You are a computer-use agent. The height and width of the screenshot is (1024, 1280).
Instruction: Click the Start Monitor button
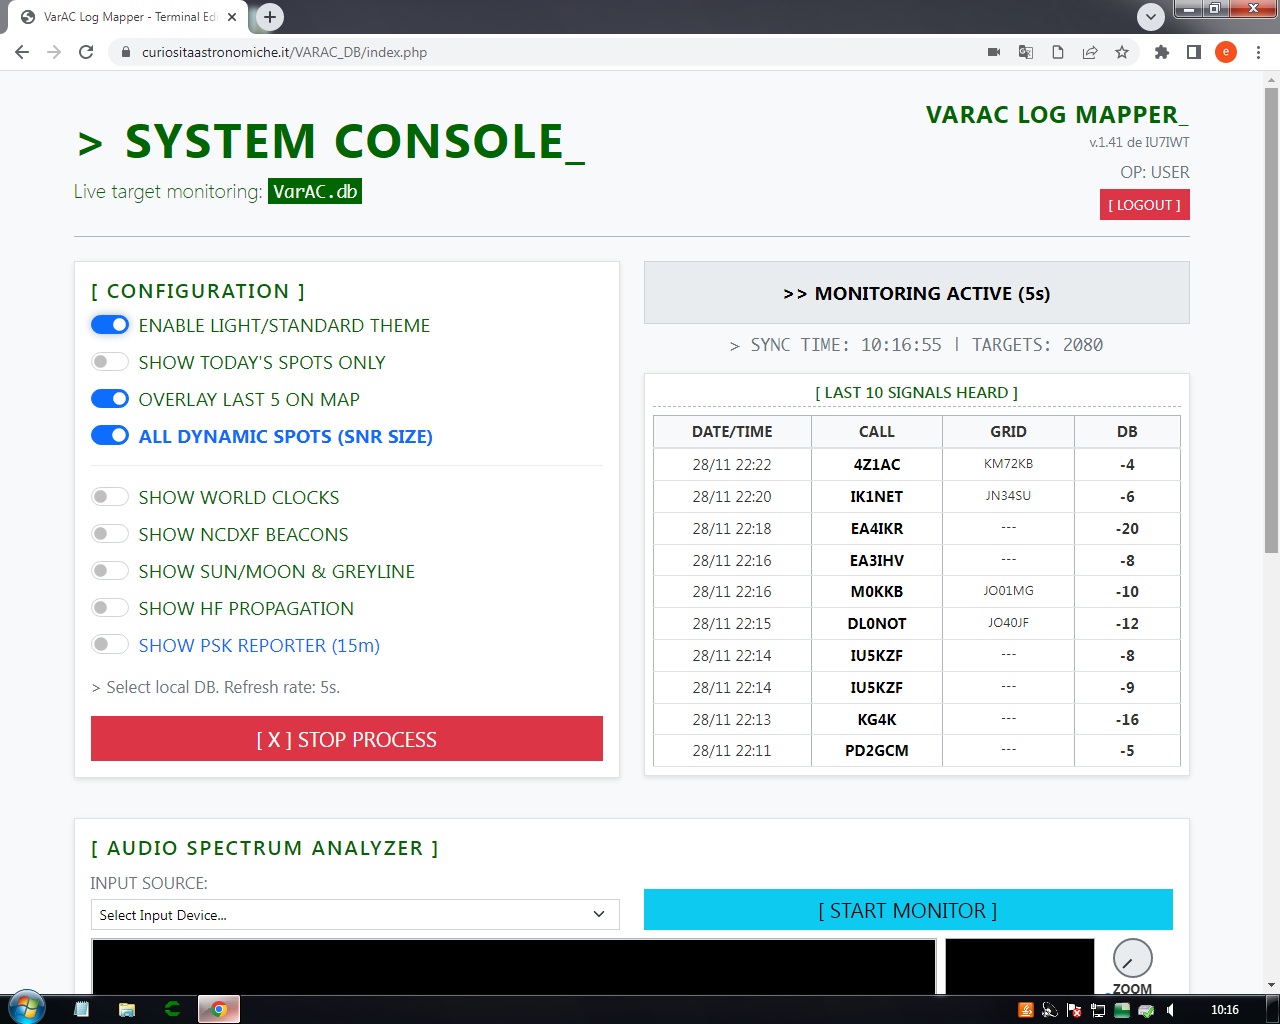(907, 910)
